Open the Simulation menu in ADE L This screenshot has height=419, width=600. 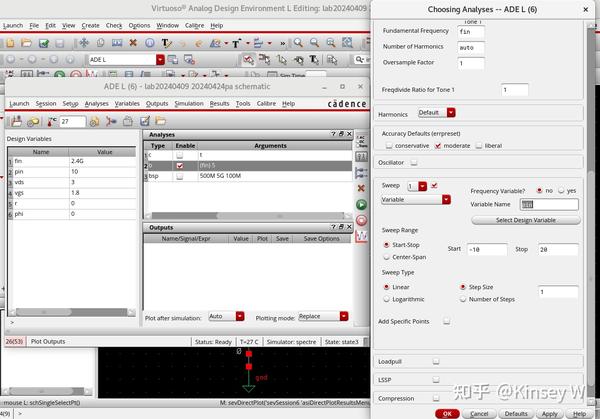tap(189, 104)
